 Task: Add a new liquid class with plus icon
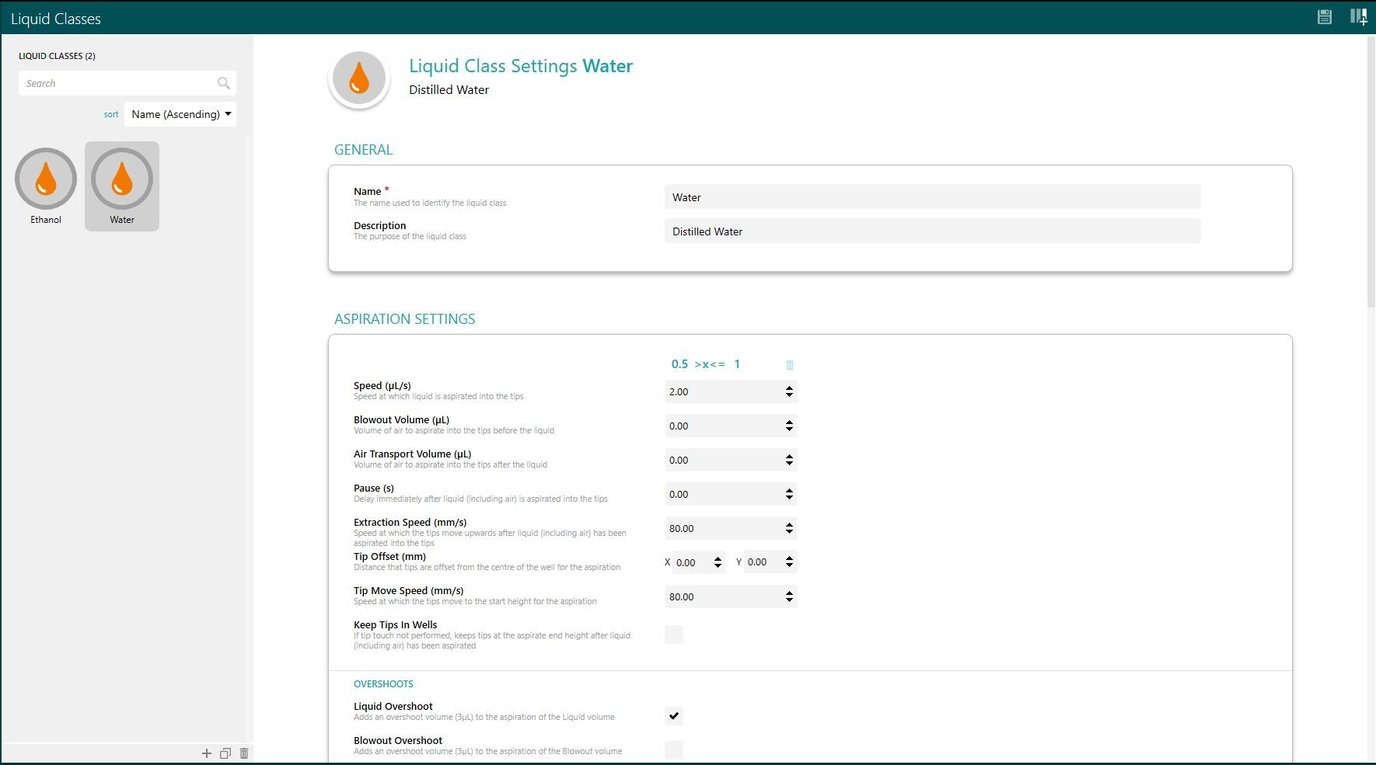pos(207,753)
